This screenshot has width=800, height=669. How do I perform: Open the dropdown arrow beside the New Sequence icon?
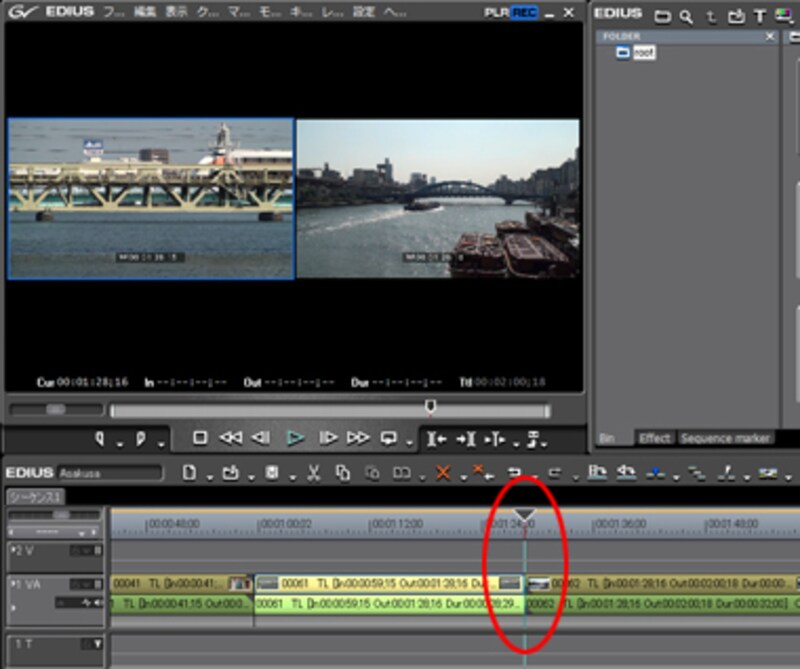(208, 475)
